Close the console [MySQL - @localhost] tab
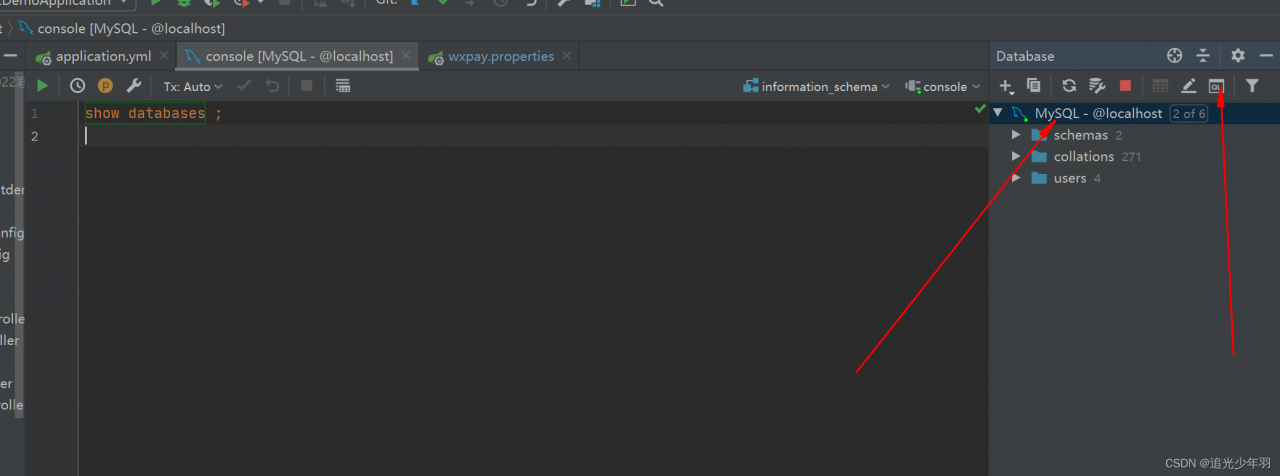Screen dimensions: 1280x476 pyautogui.click(x=407, y=57)
